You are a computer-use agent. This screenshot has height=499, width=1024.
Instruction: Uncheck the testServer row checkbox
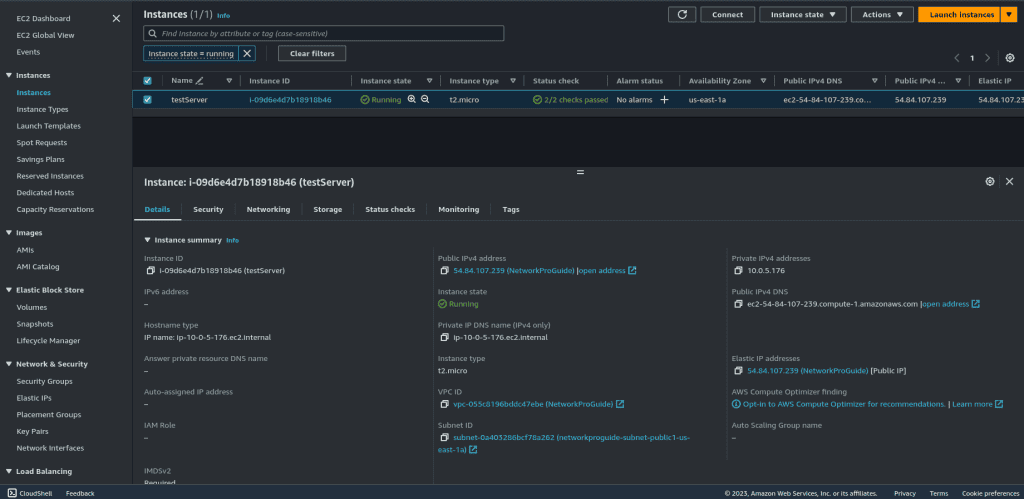[x=148, y=100]
